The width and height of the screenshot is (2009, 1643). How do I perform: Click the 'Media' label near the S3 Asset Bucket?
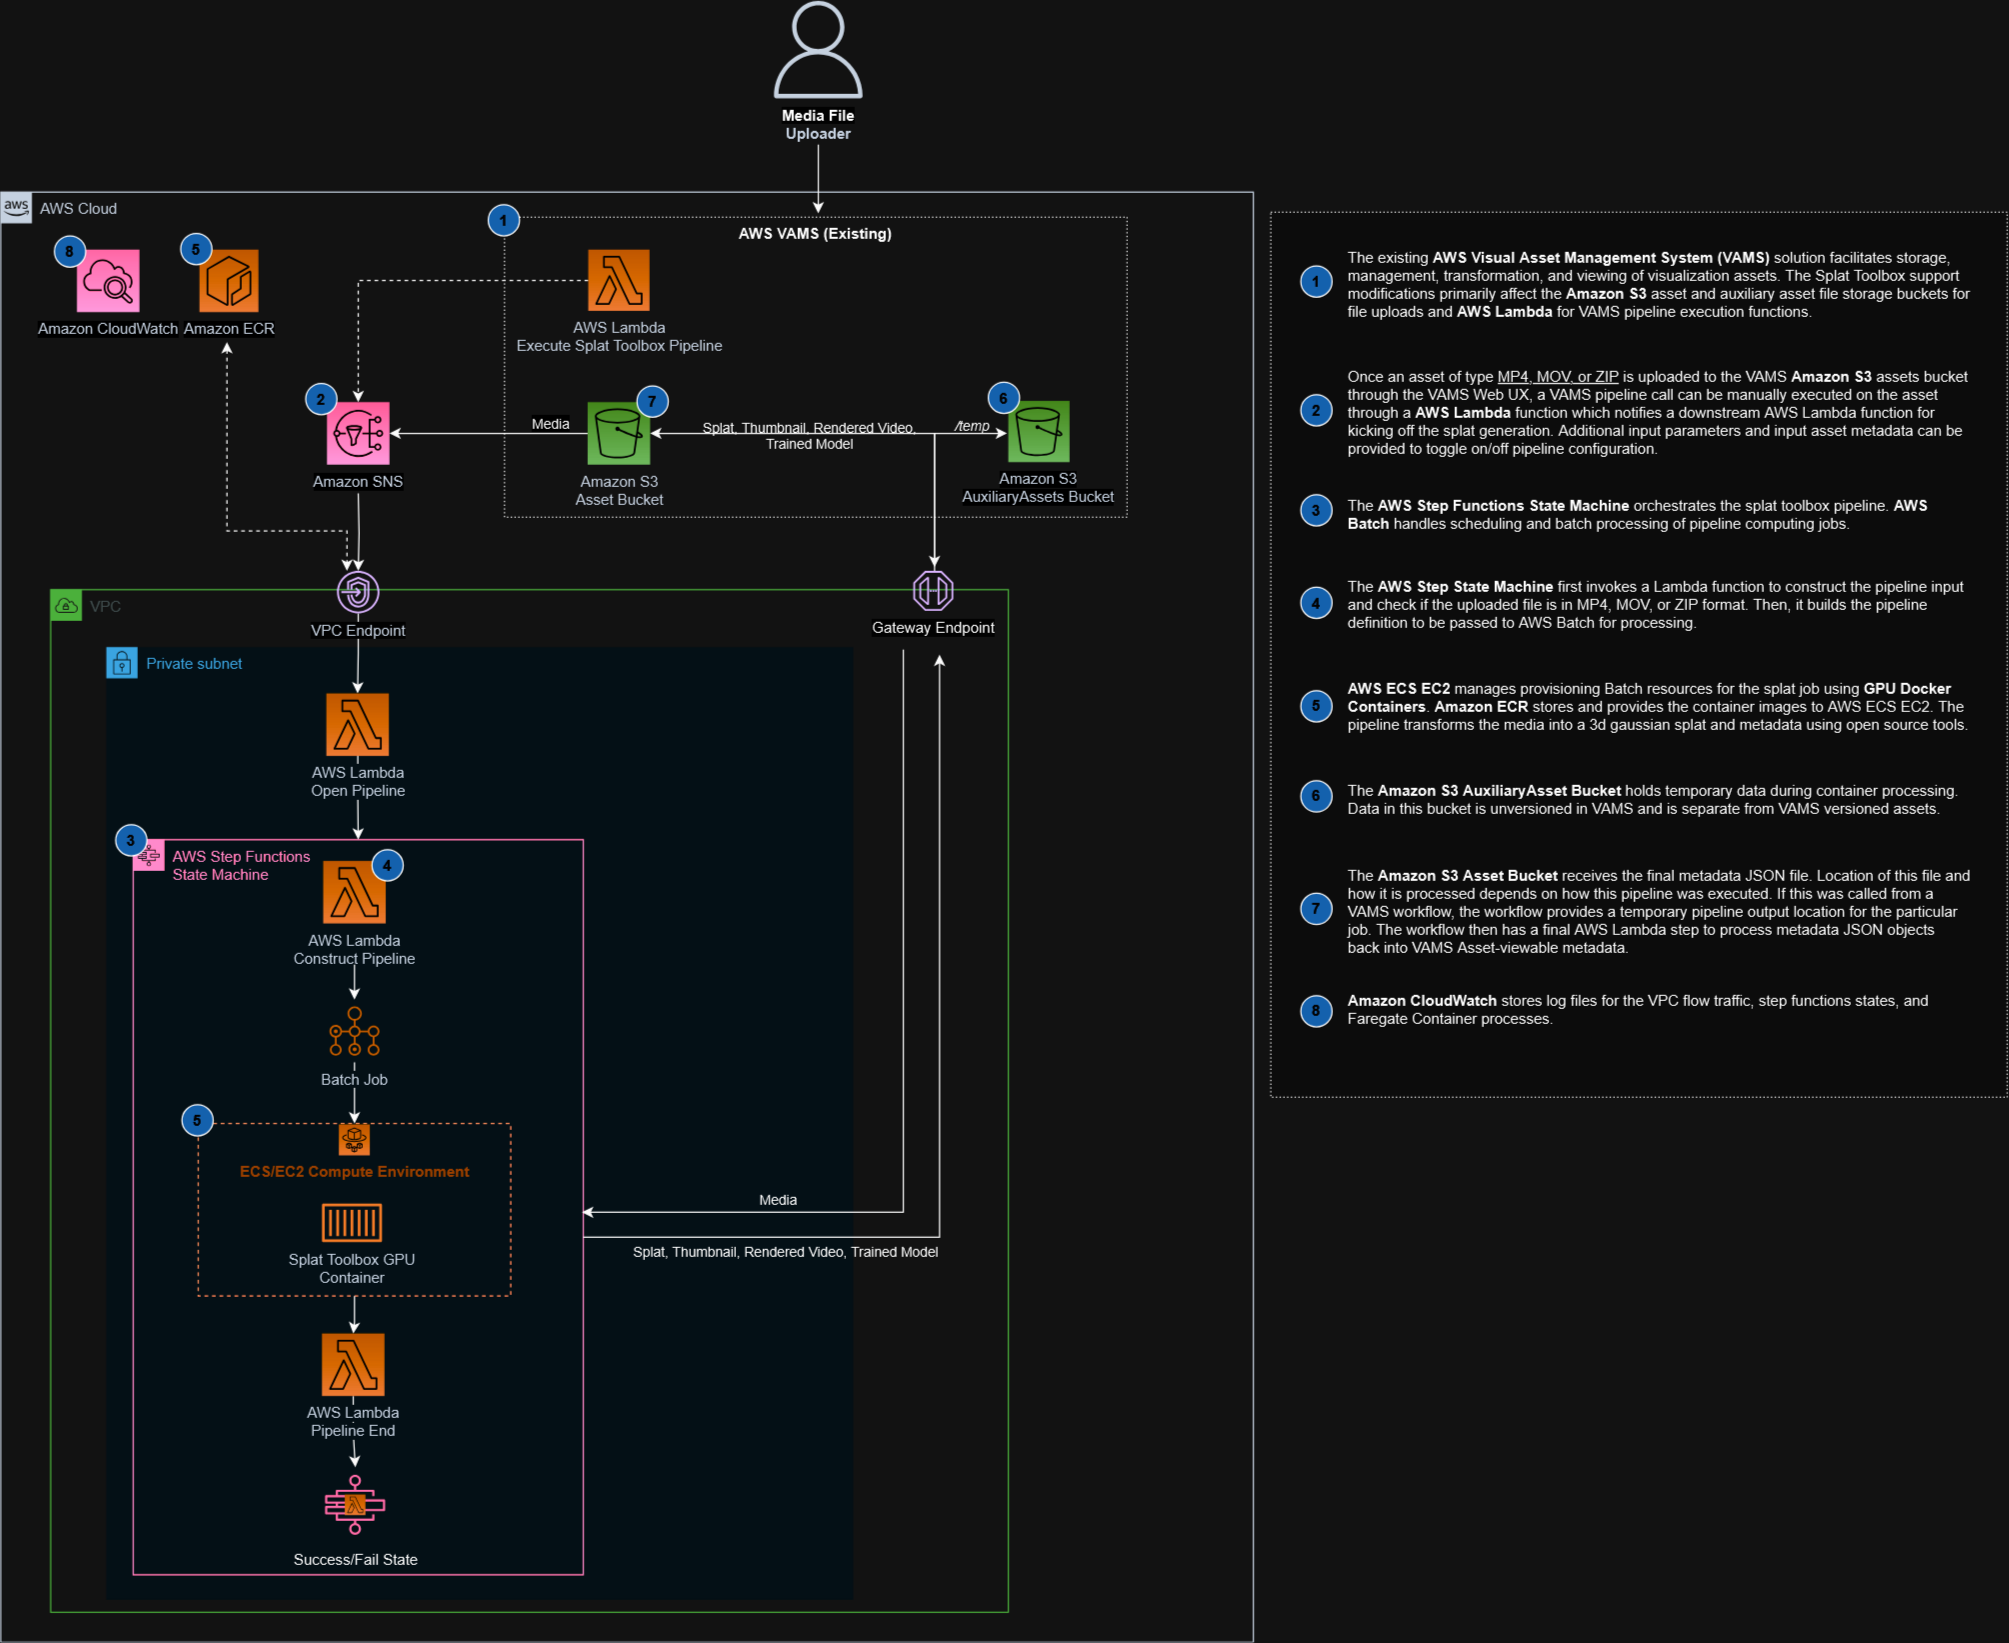tap(551, 424)
